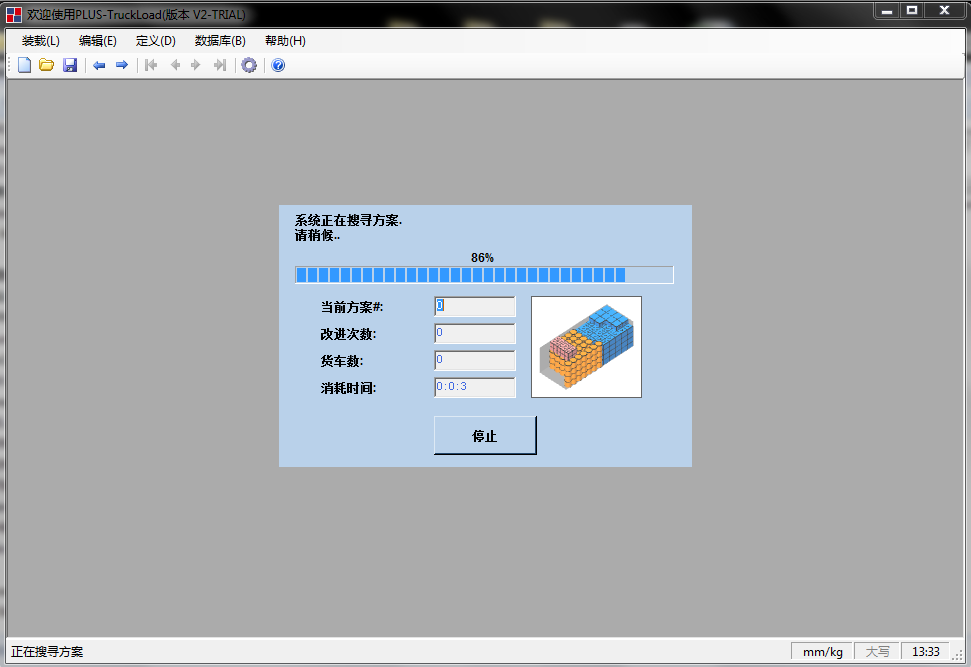Image resolution: width=971 pixels, height=667 pixels.
Task: Click the 当前方案# field
Action: (x=475, y=306)
